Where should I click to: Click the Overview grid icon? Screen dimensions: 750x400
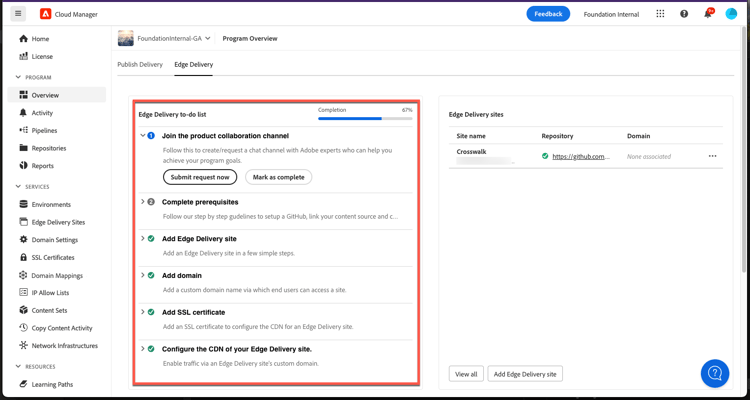pyautogui.click(x=23, y=95)
